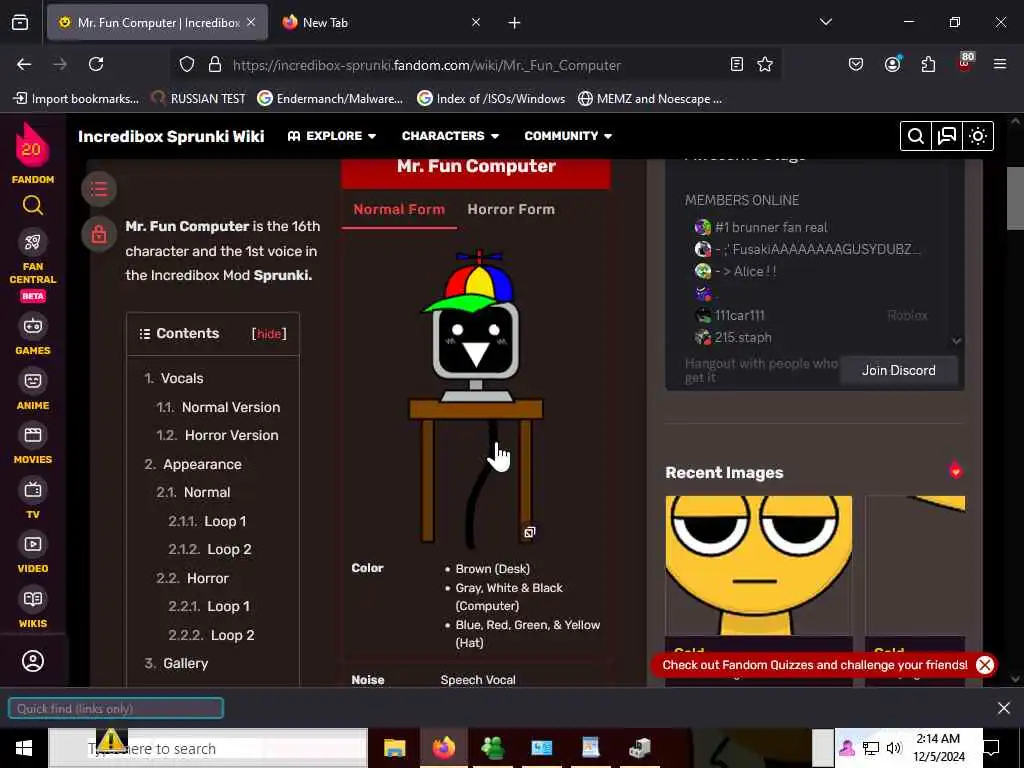The width and height of the screenshot is (1024, 768).
Task: Open the user profile avatar icon
Action: pos(33,661)
